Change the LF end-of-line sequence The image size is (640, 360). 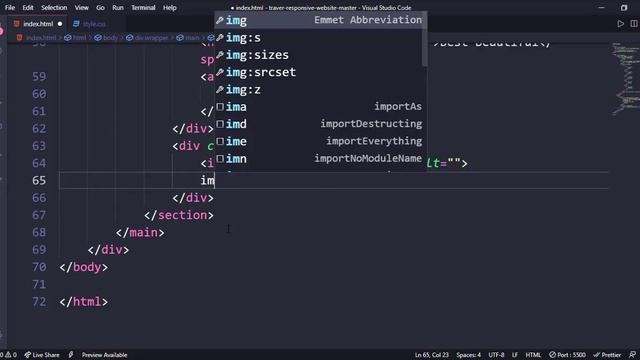[x=515, y=355]
